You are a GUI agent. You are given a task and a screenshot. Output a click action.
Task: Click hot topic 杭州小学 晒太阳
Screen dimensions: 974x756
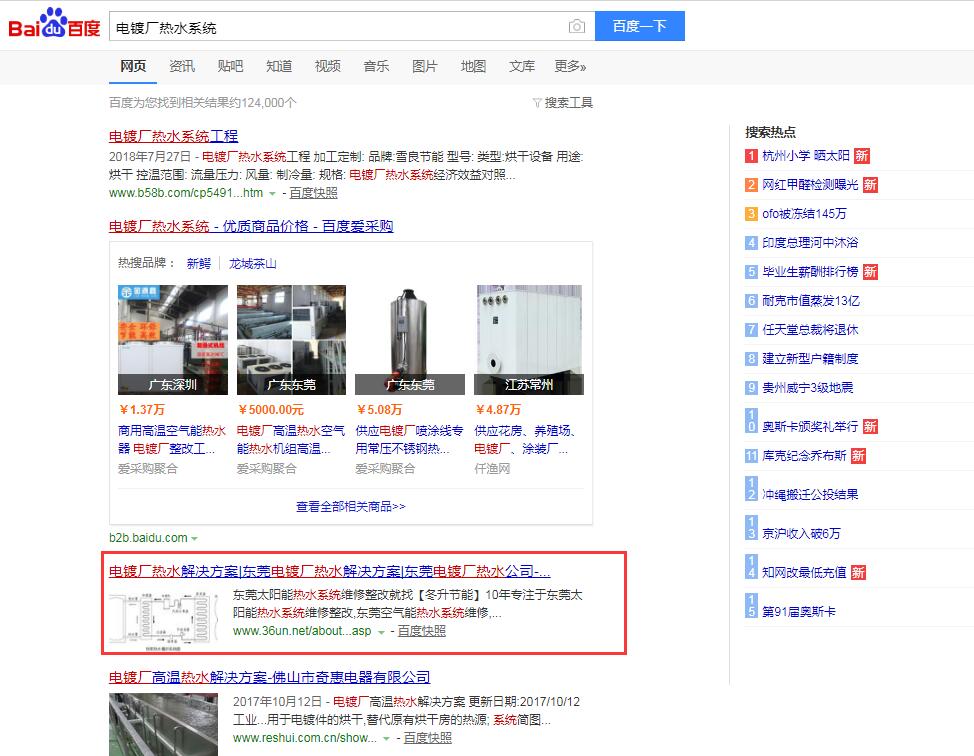[x=805, y=156]
